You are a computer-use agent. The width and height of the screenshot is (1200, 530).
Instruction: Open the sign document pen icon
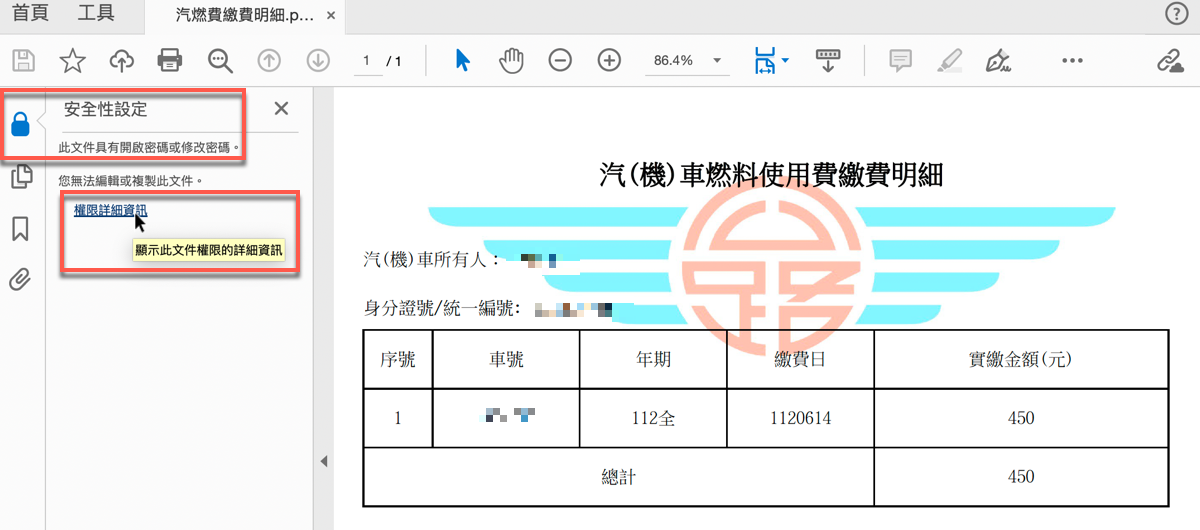pyautogui.click(x=997, y=61)
